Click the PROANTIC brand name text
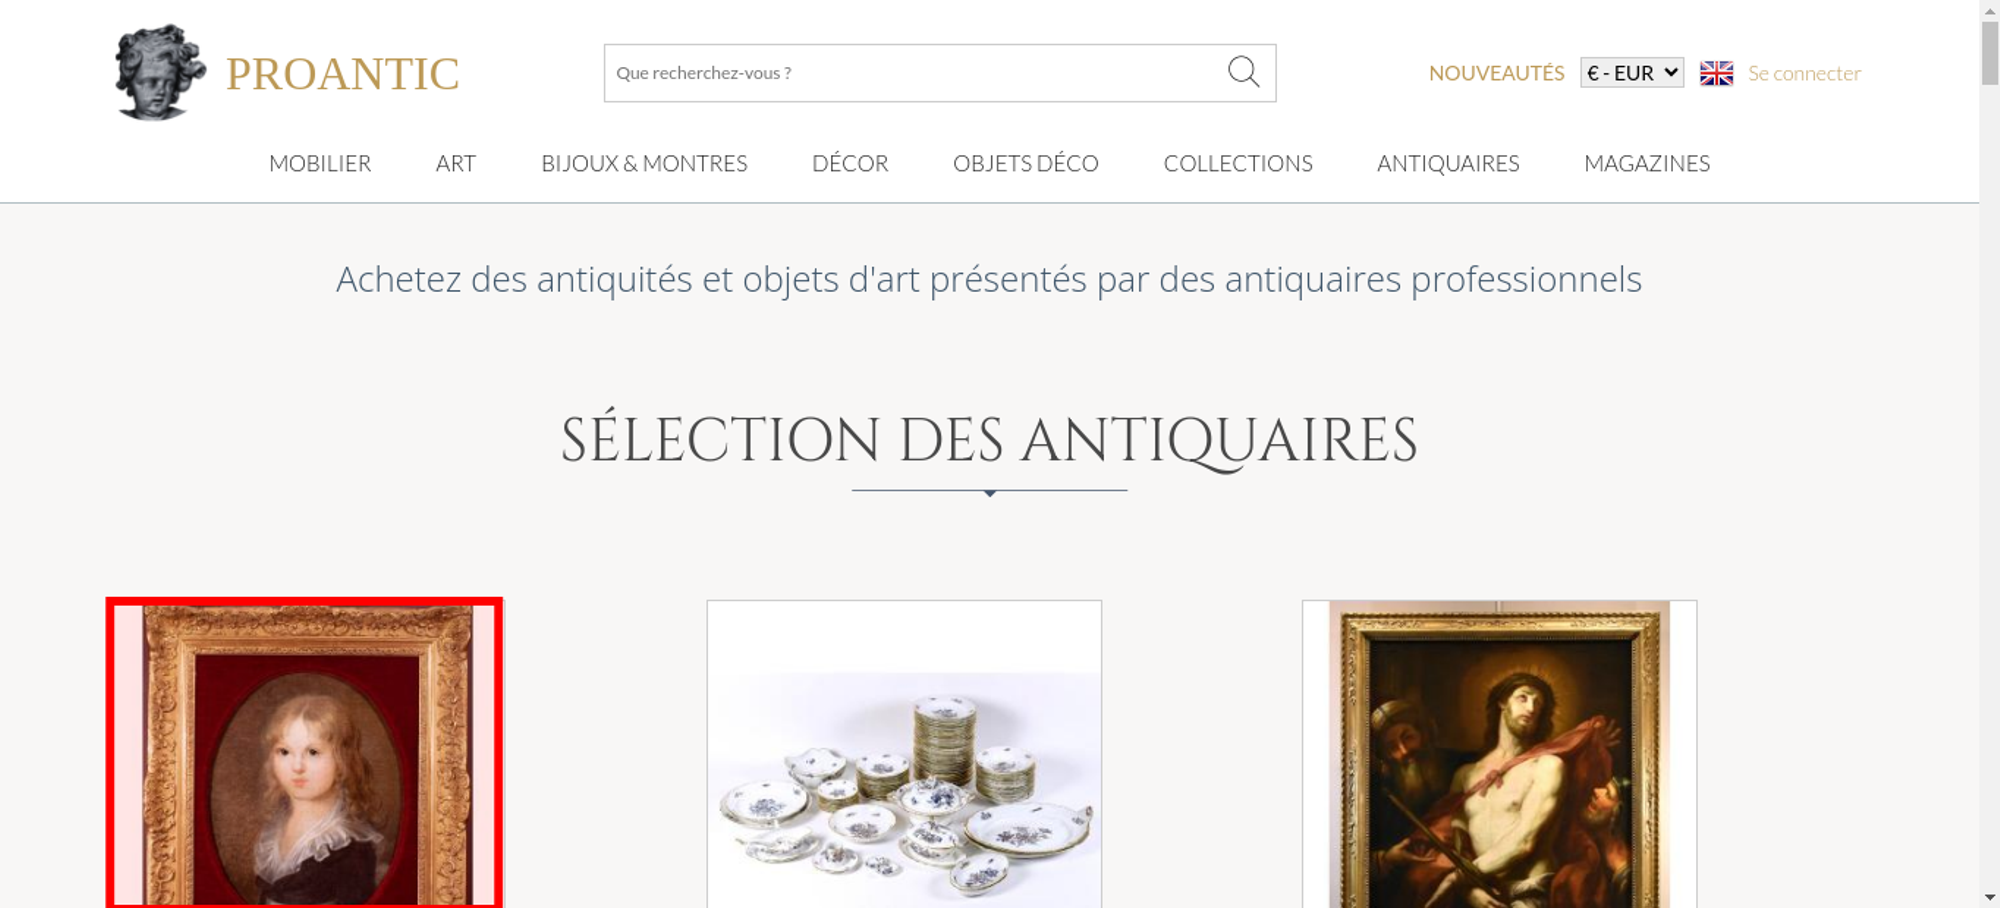This screenshot has height=908, width=2000. point(342,74)
